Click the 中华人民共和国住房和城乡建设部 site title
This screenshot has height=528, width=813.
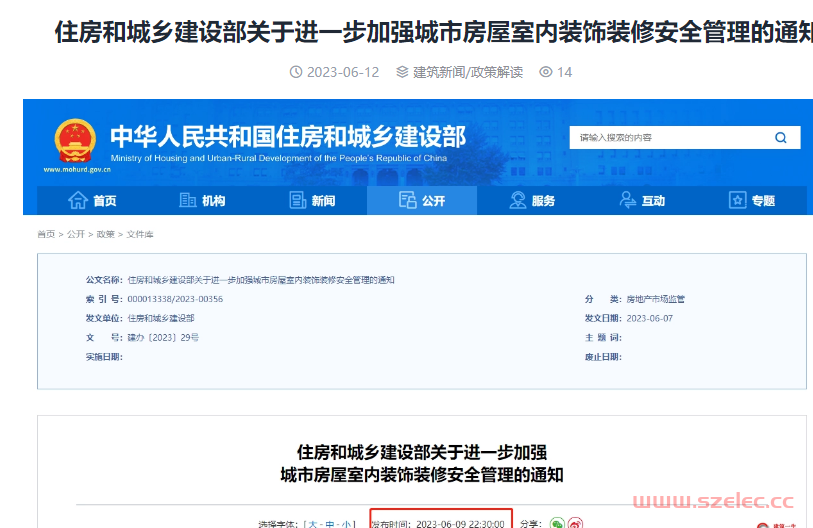[288, 136]
